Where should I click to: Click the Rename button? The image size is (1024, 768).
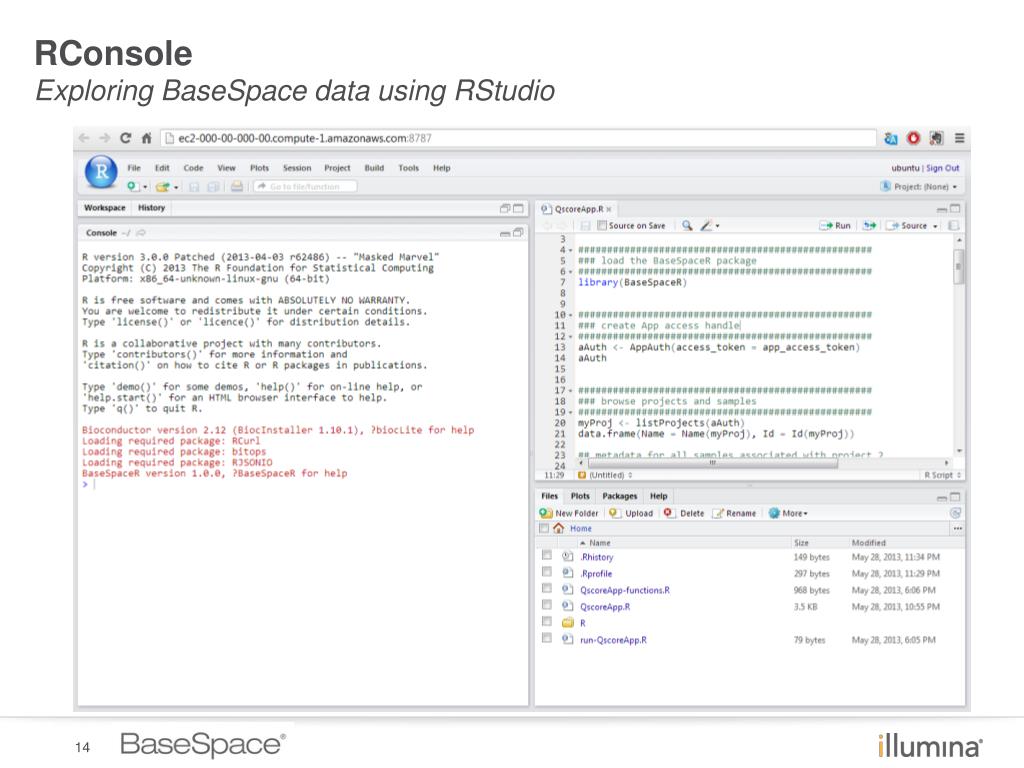(x=735, y=513)
